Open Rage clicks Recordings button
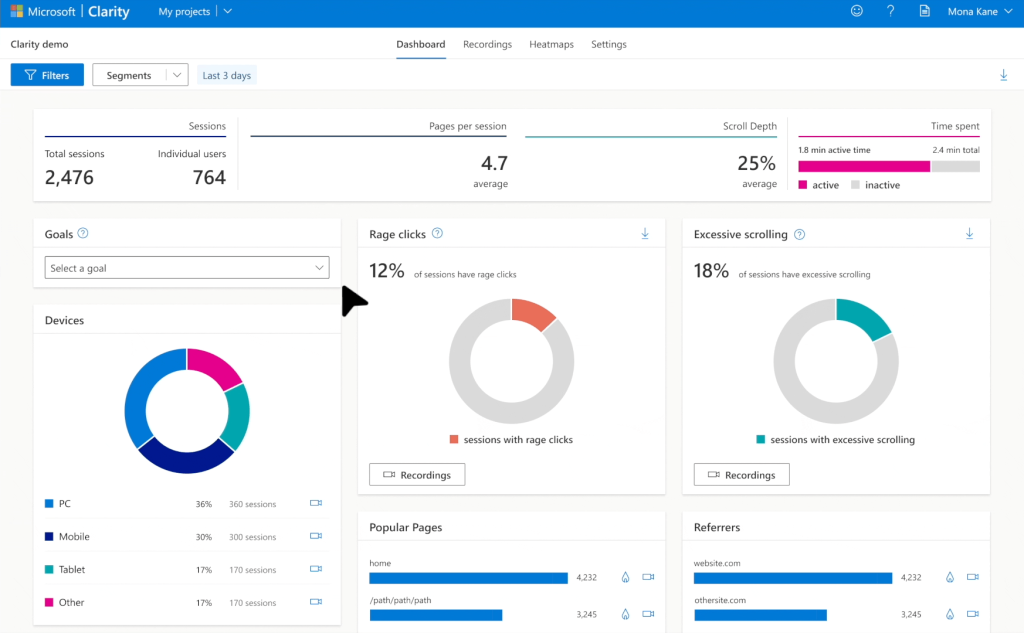The image size is (1024, 633). [417, 475]
